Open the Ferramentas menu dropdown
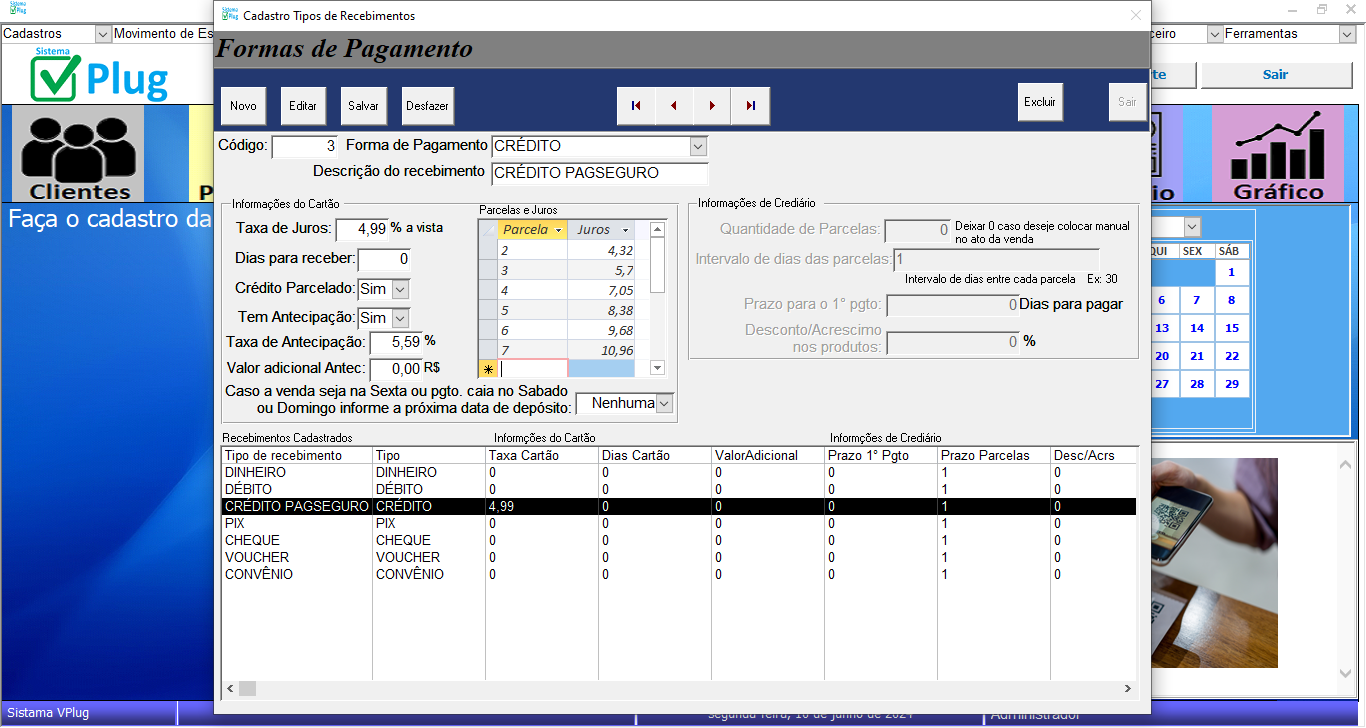The image size is (1366, 728). [x=1347, y=34]
